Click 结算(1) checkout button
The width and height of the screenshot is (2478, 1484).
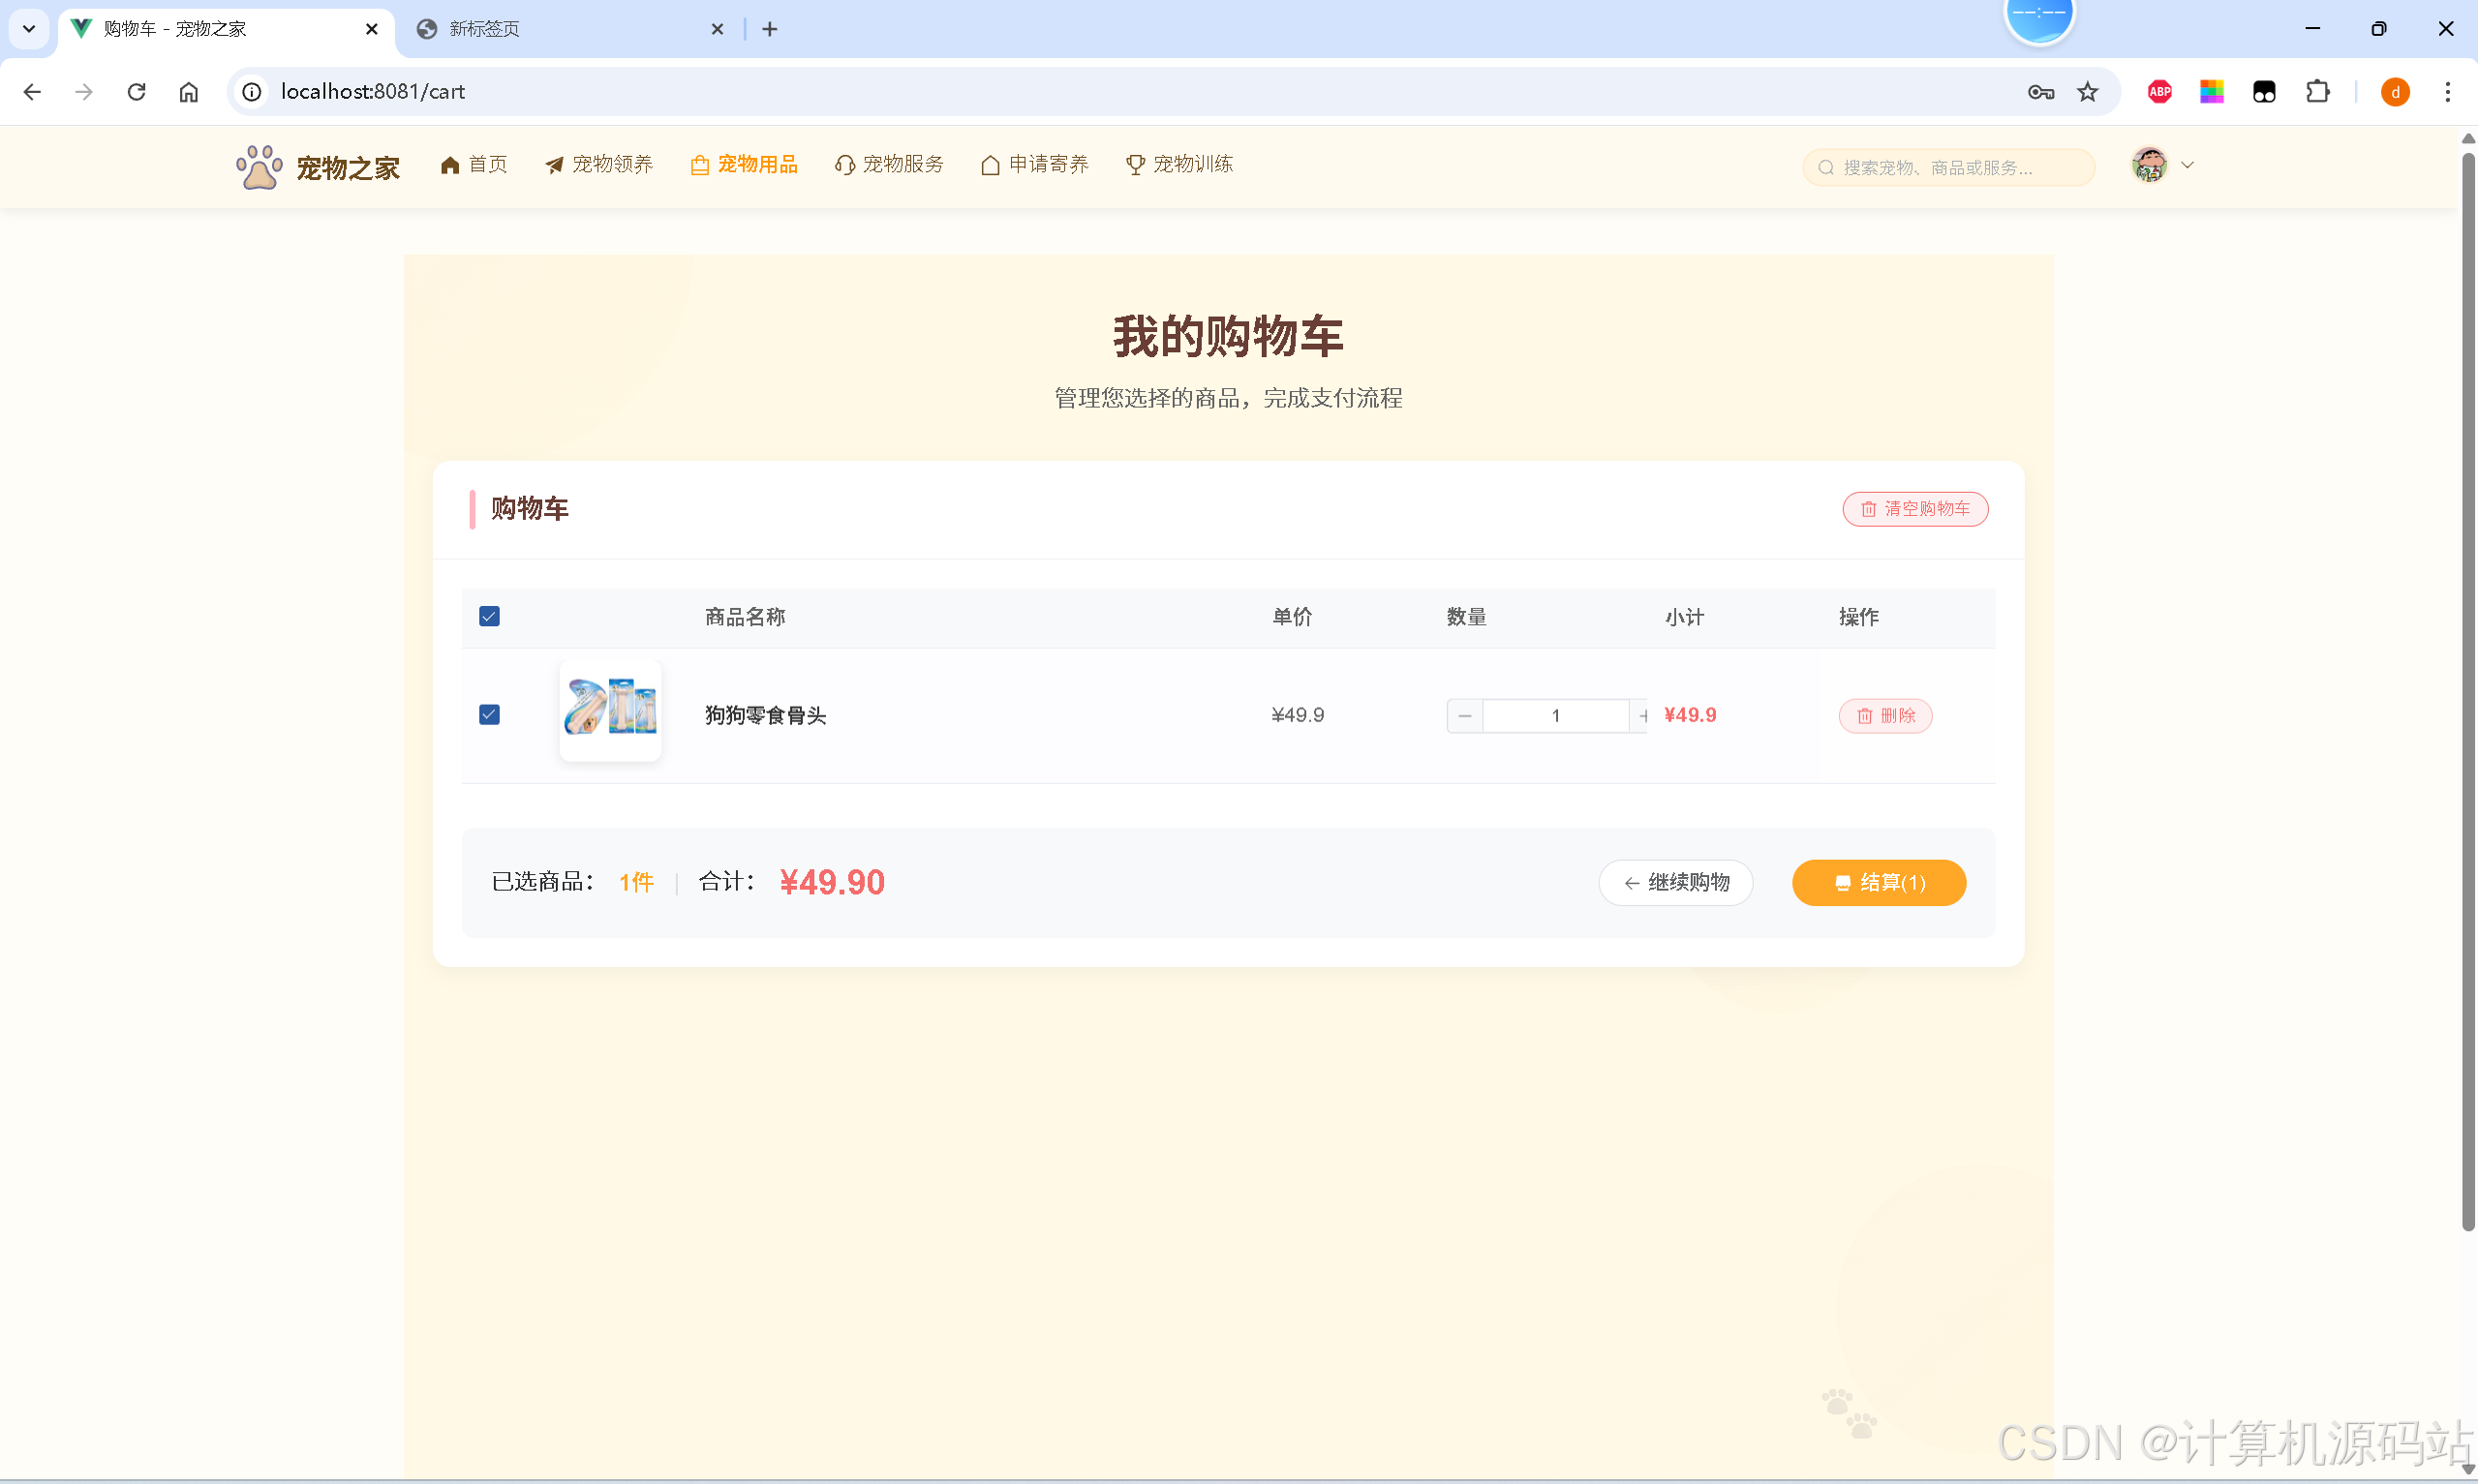[x=1879, y=883]
